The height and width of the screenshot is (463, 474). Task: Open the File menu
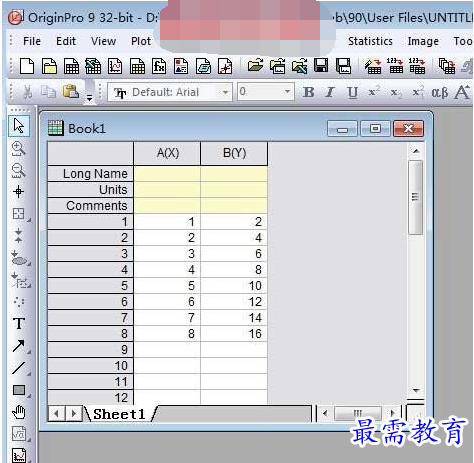click(32, 41)
